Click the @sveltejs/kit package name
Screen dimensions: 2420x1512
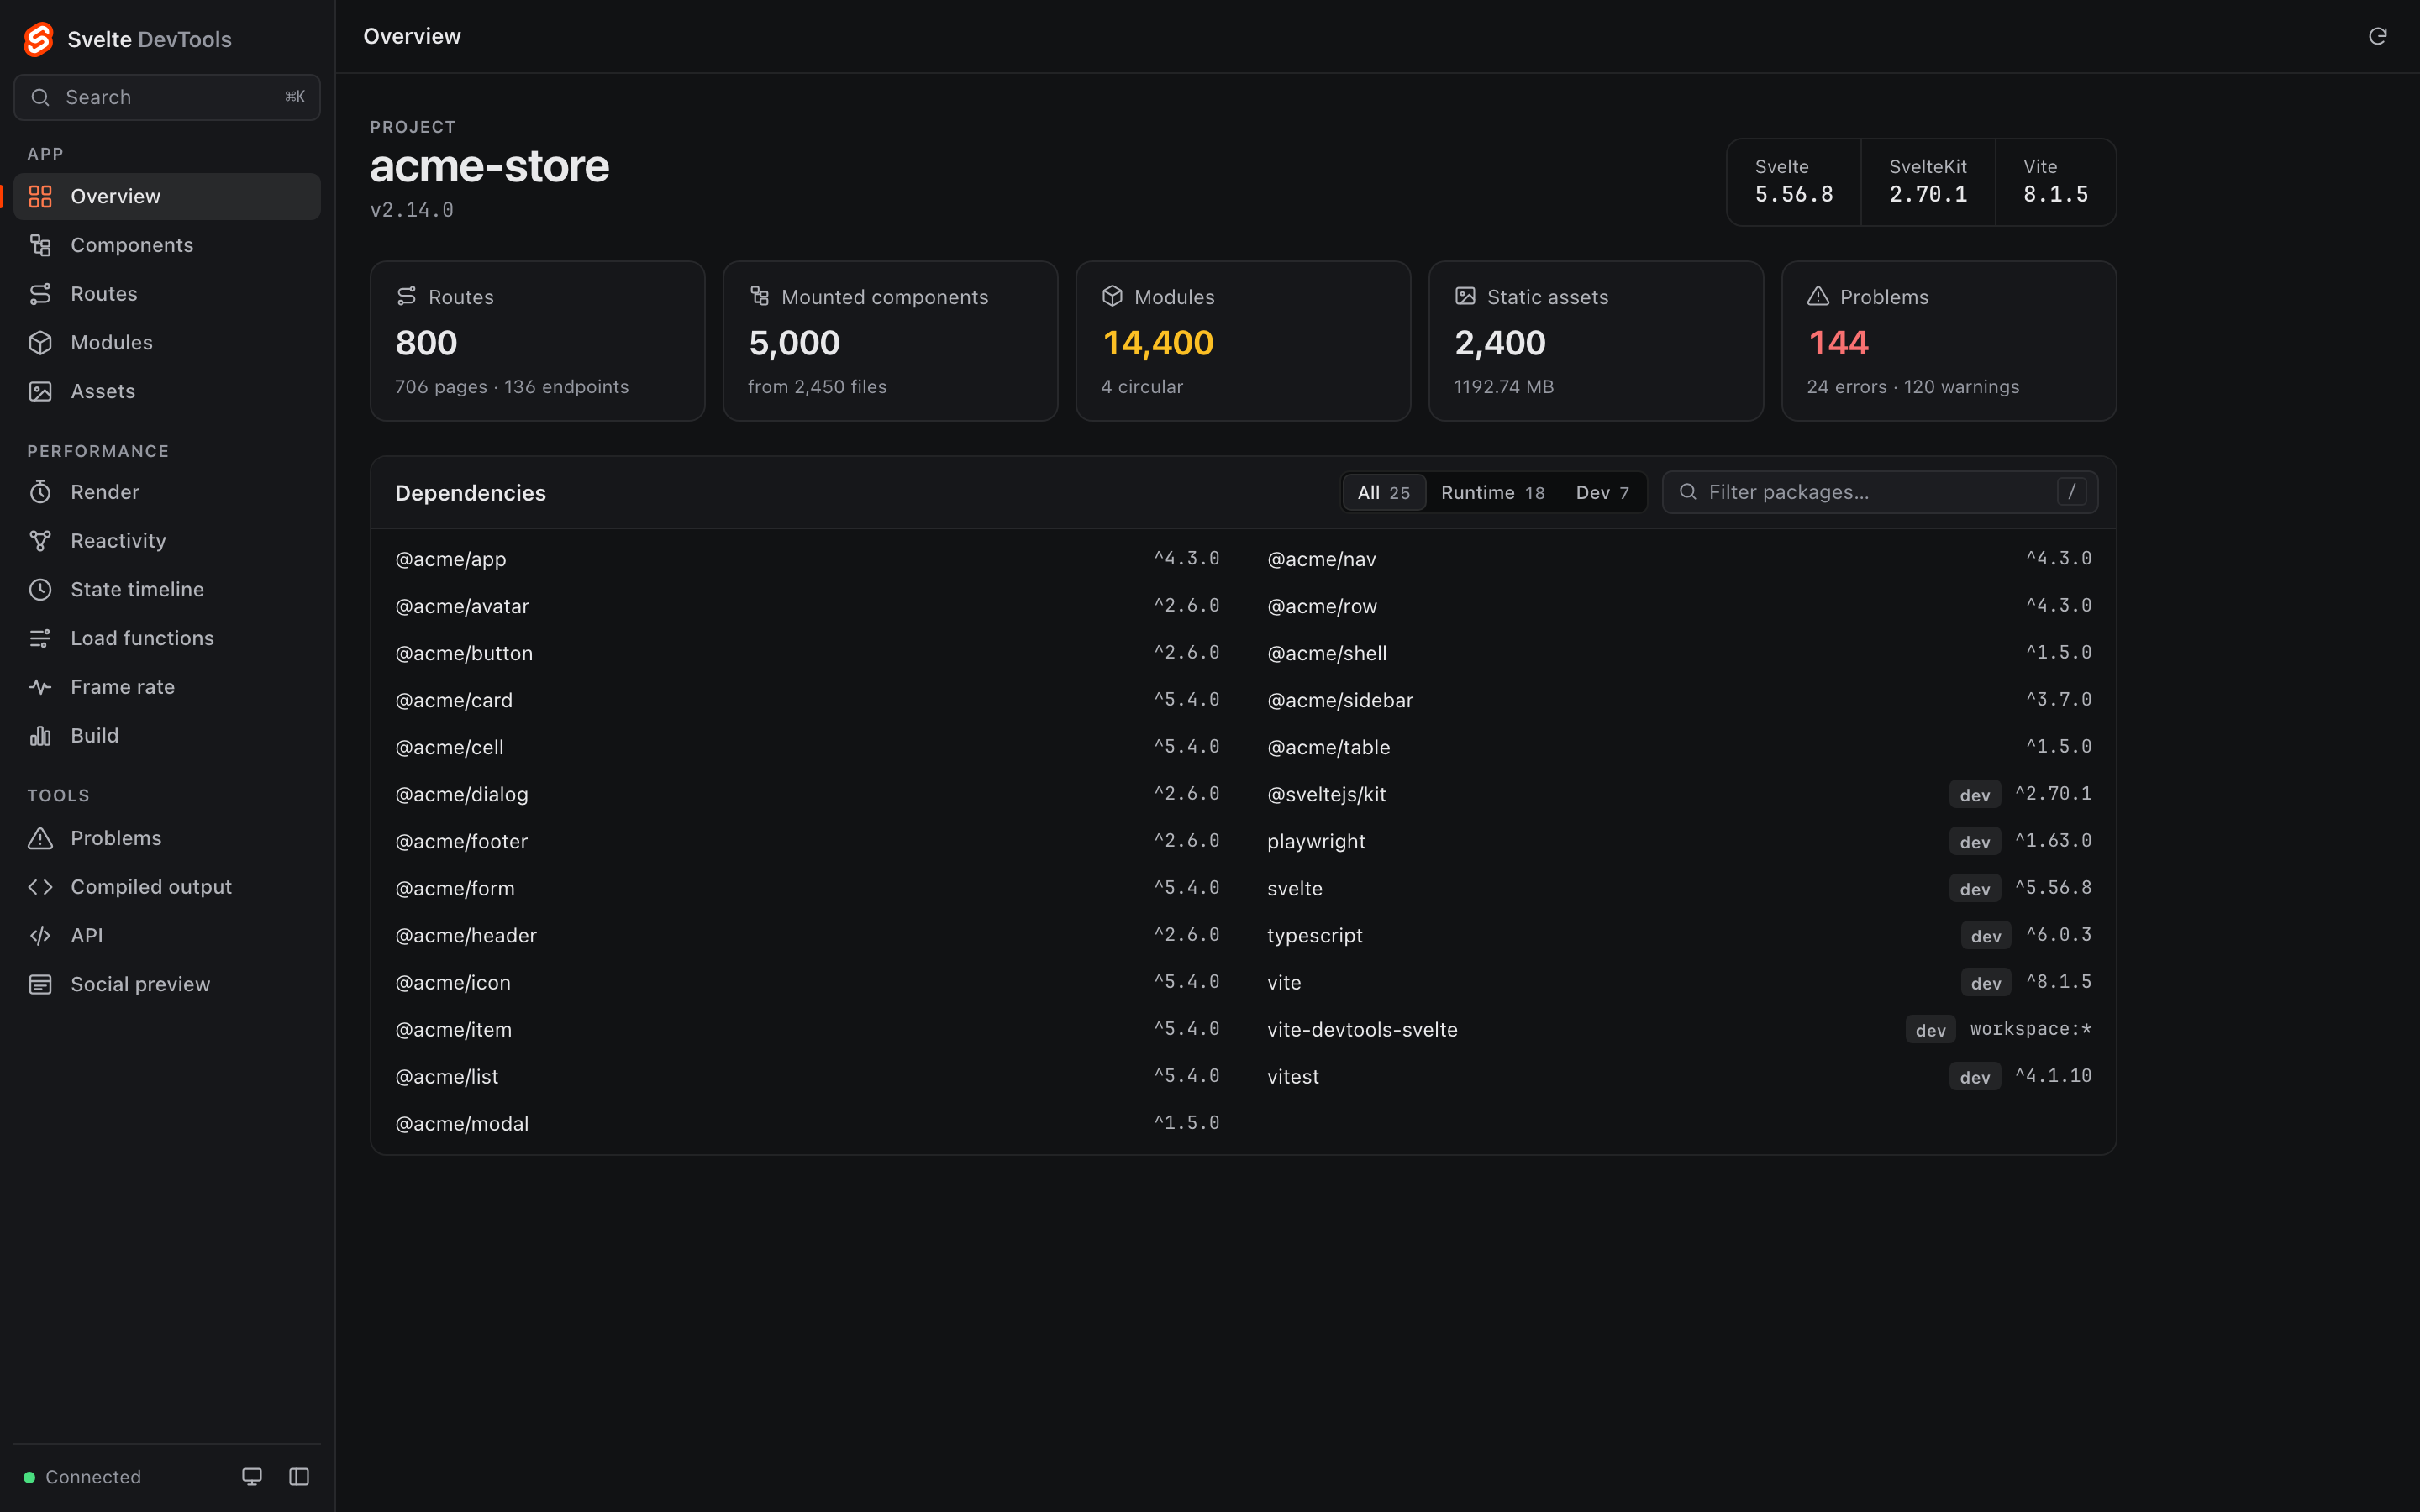point(1326,794)
